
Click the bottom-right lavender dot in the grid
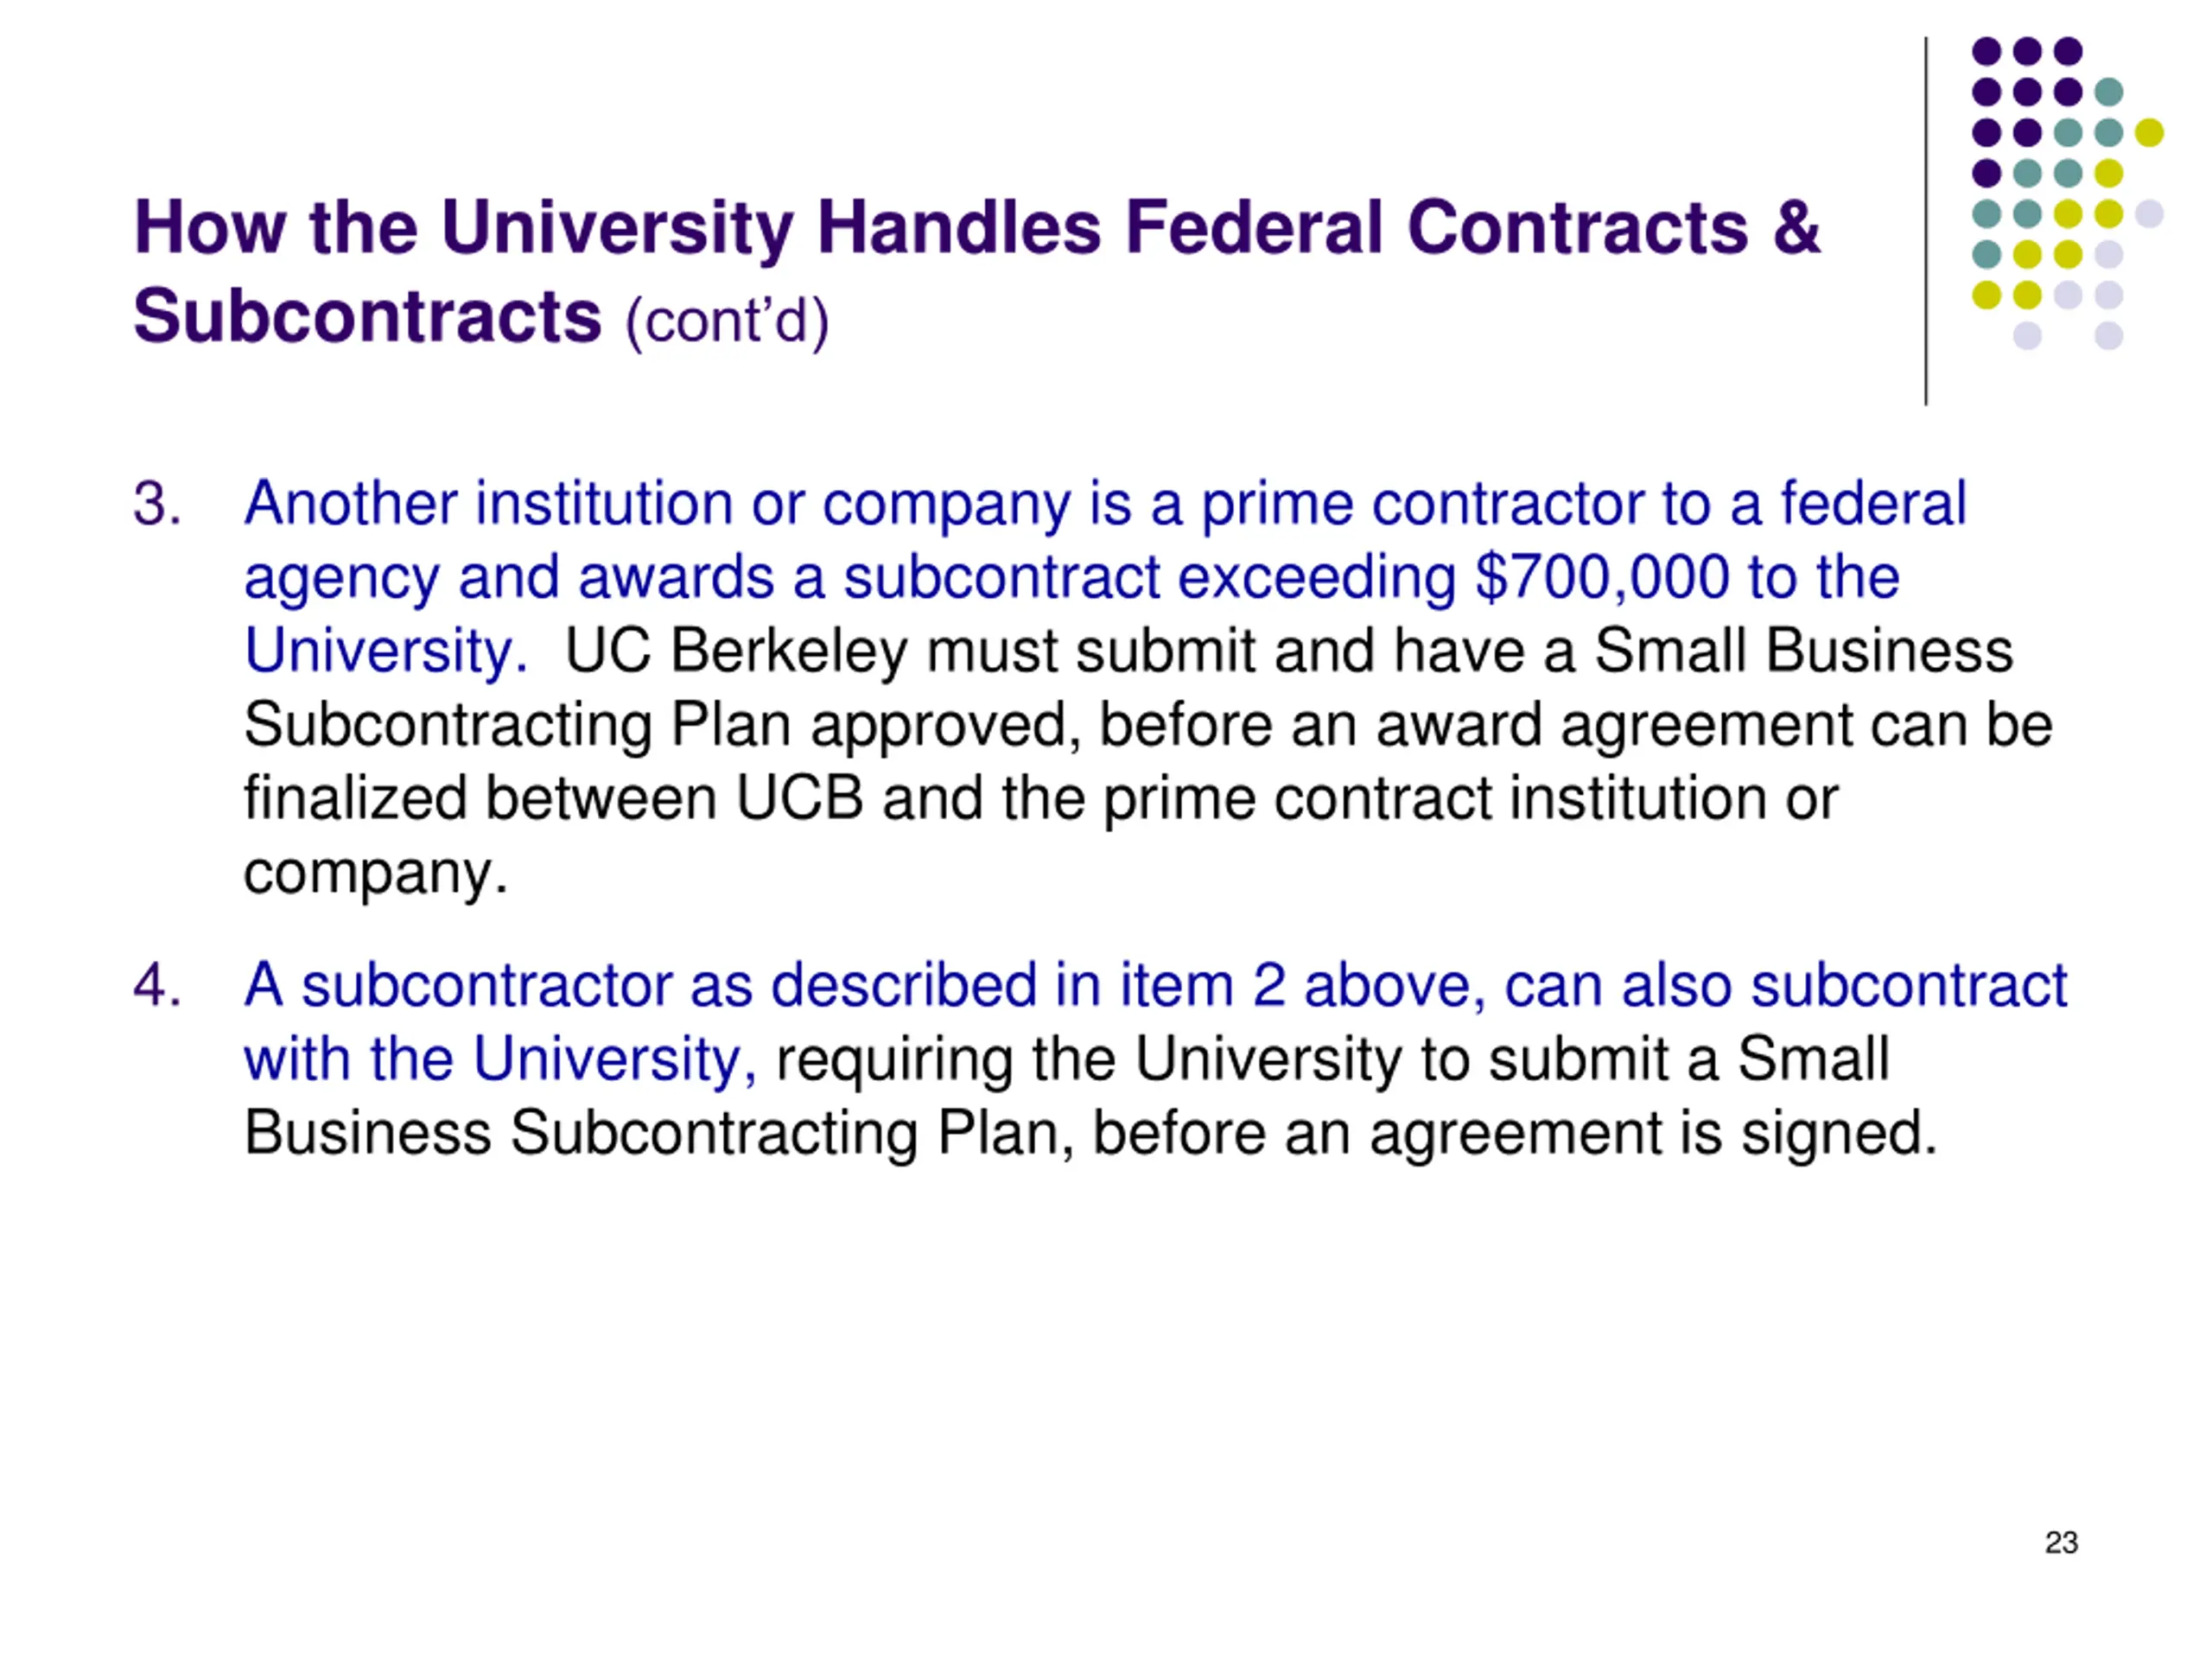[2108, 335]
